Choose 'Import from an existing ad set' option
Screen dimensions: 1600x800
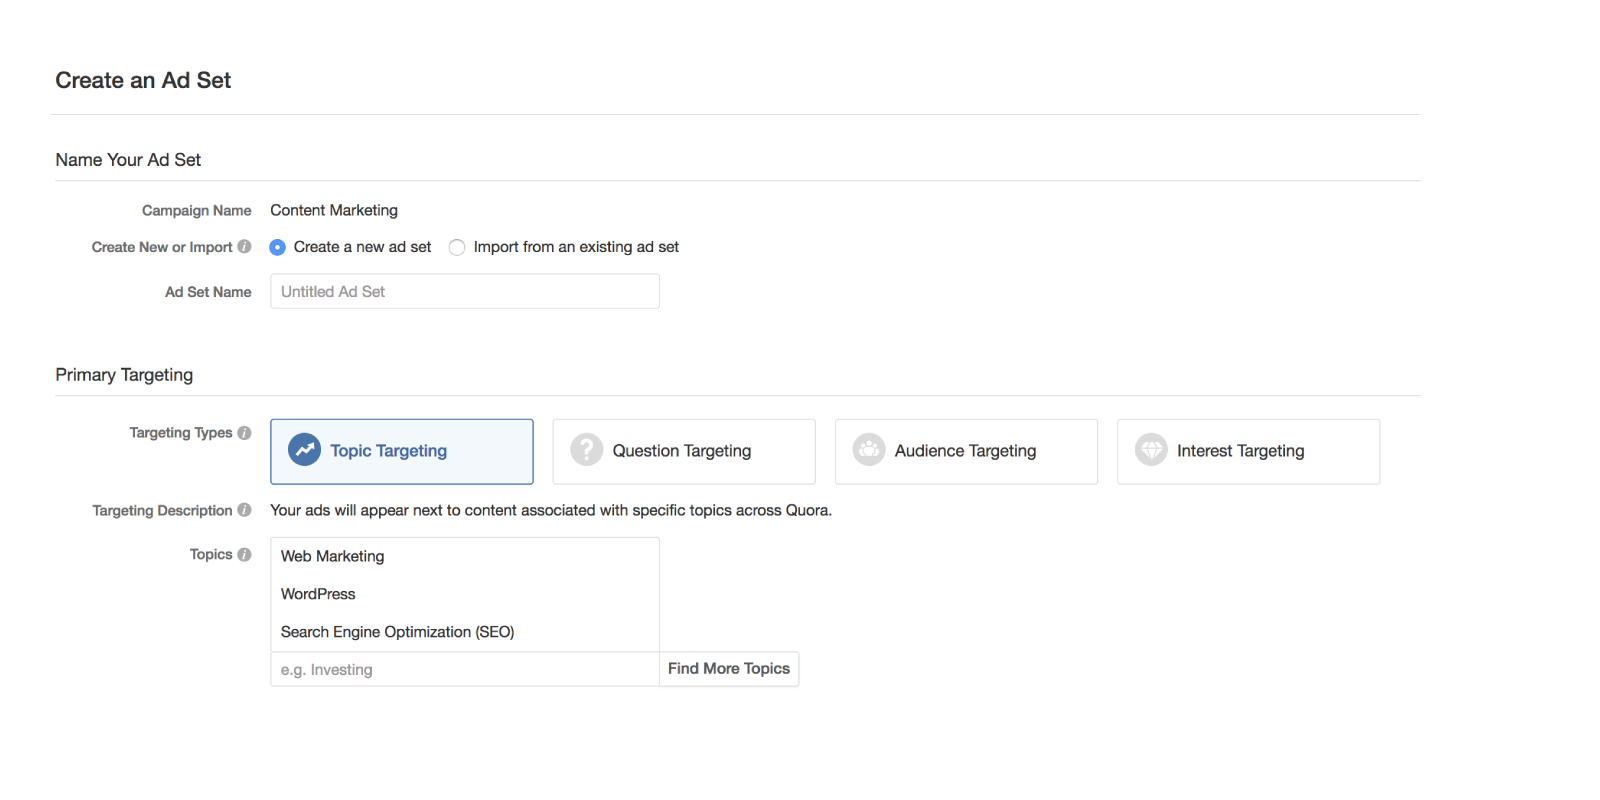(x=457, y=247)
